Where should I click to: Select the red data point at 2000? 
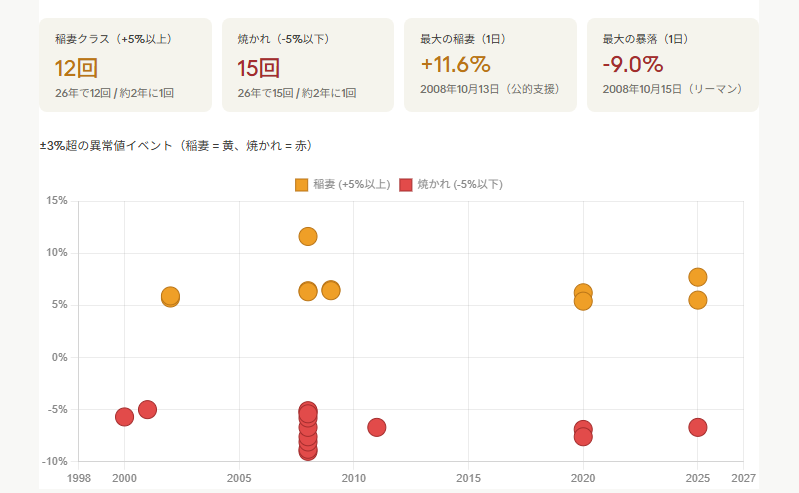(x=124, y=417)
